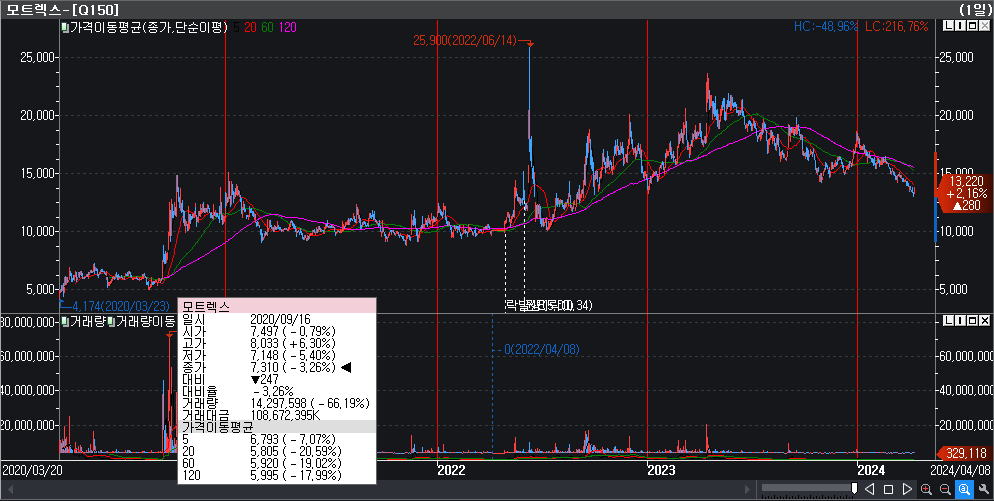Step chart forward with the right triangle
The height and width of the screenshot is (501, 994).
pos(907,489)
